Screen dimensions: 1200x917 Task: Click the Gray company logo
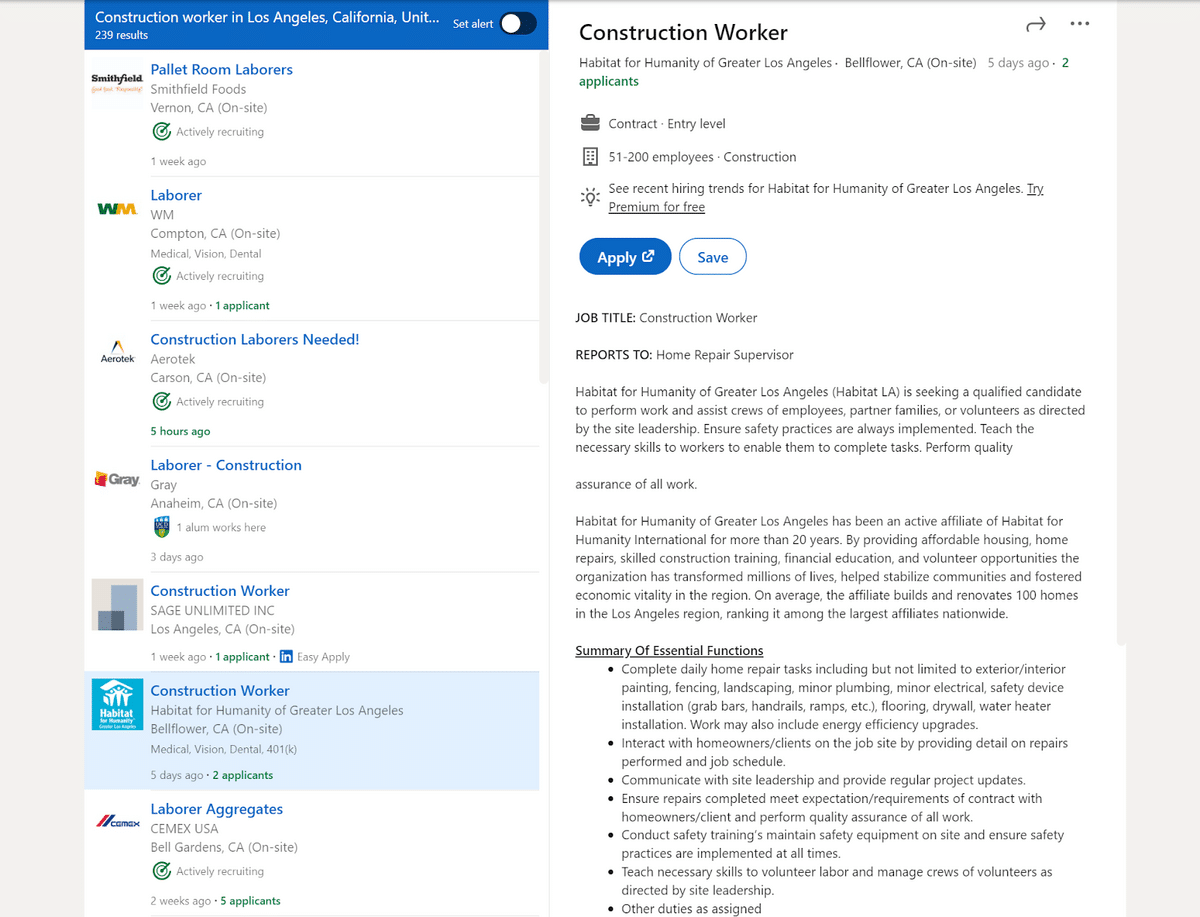pyautogui.click(x=117, y=479)
